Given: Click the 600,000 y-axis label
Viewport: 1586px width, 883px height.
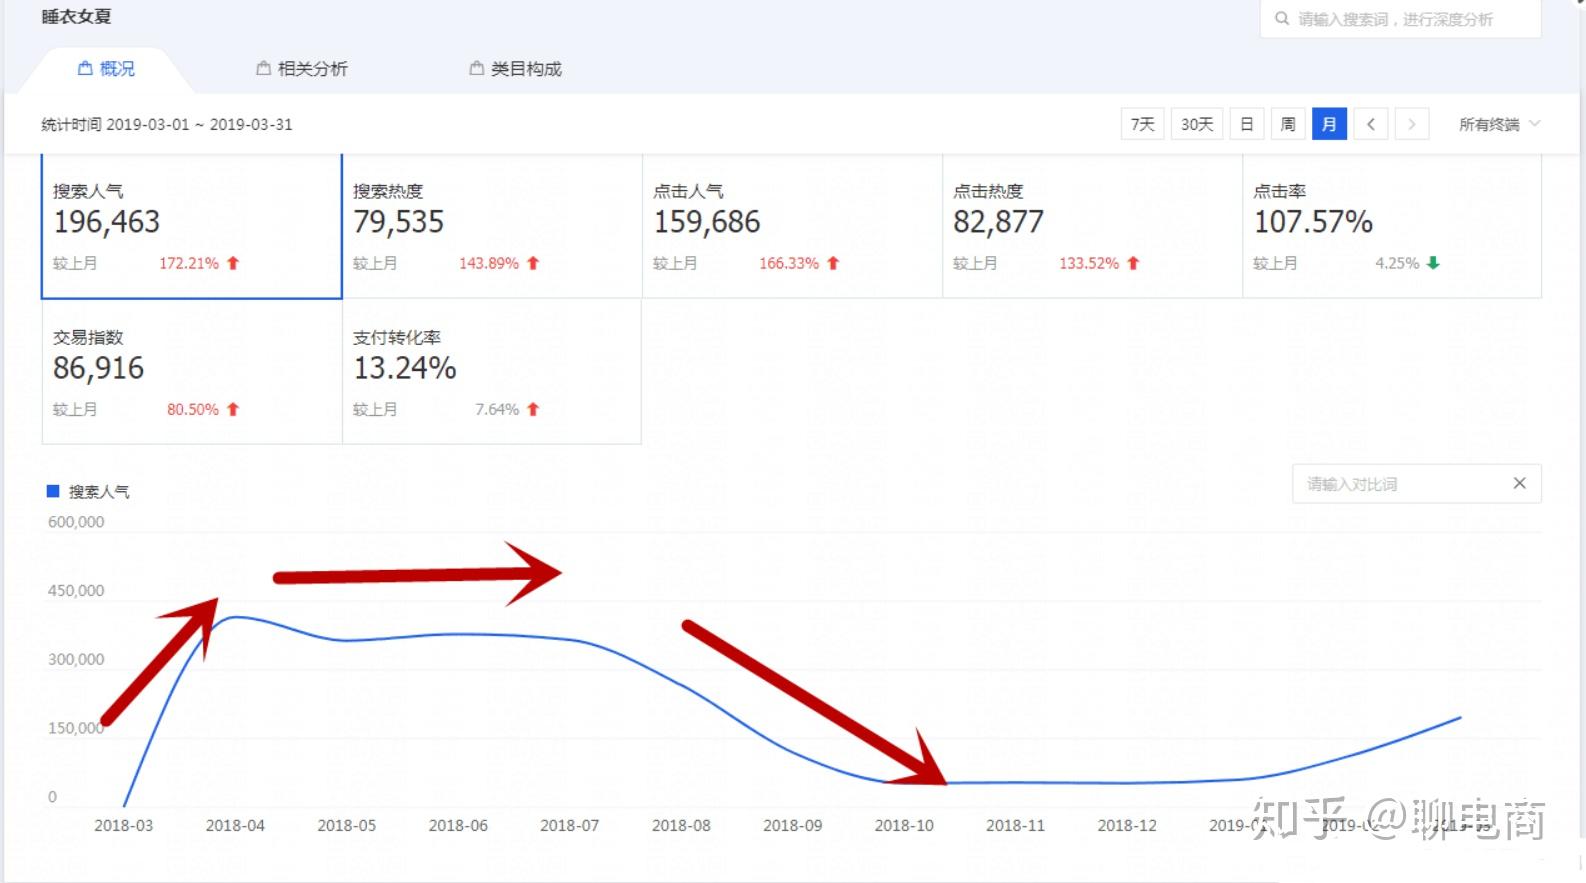Looking at the screenshot, I should pyautogui.click(x=76, y=522).
